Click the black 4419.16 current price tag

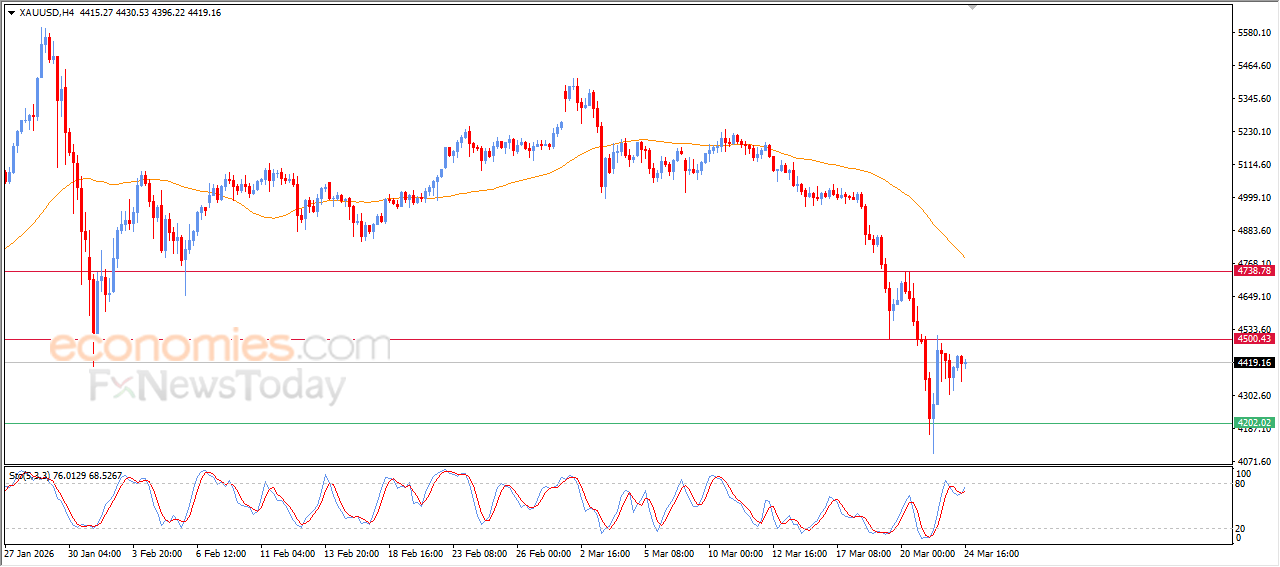click(1254, 363)
